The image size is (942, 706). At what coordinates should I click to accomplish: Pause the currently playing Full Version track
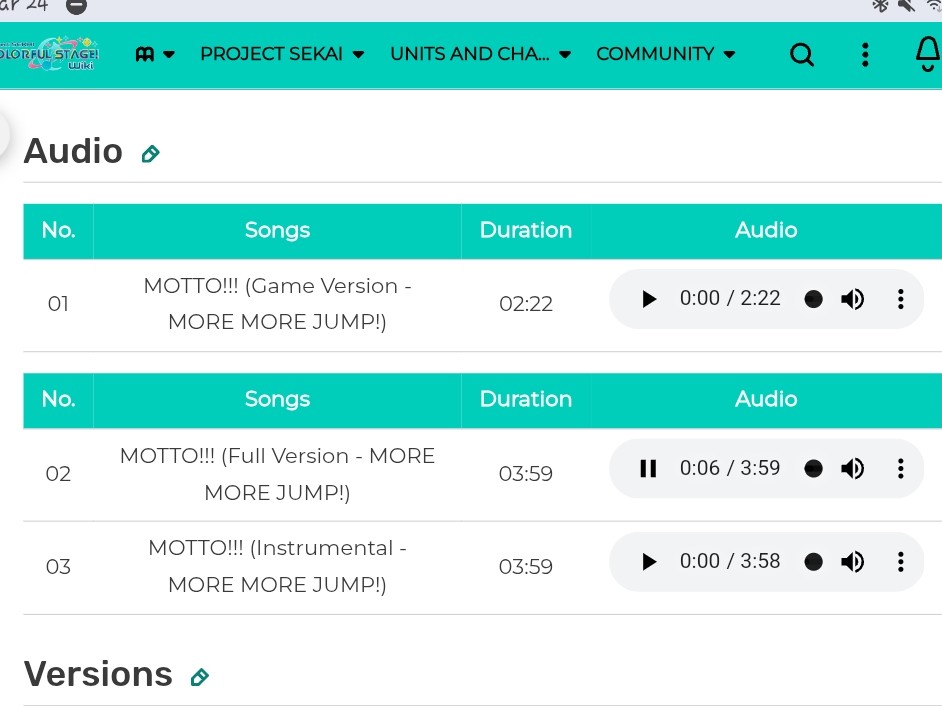648,468
